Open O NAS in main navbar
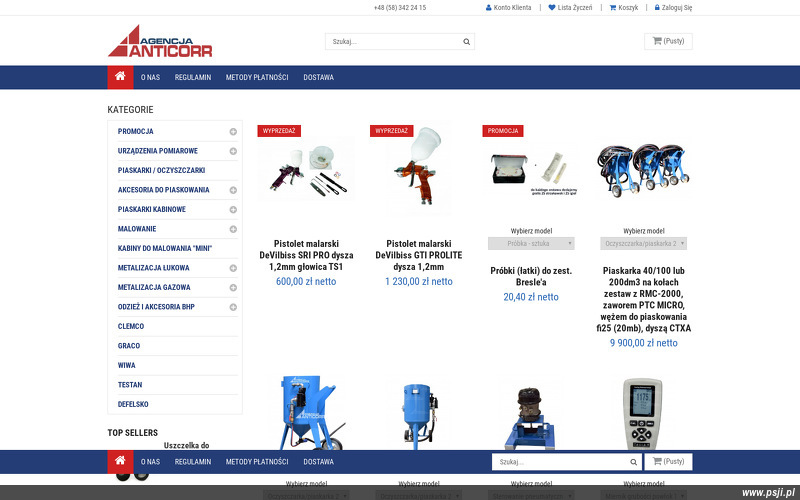800x500 pixels. pyautogui.click(x=151, y=78)
